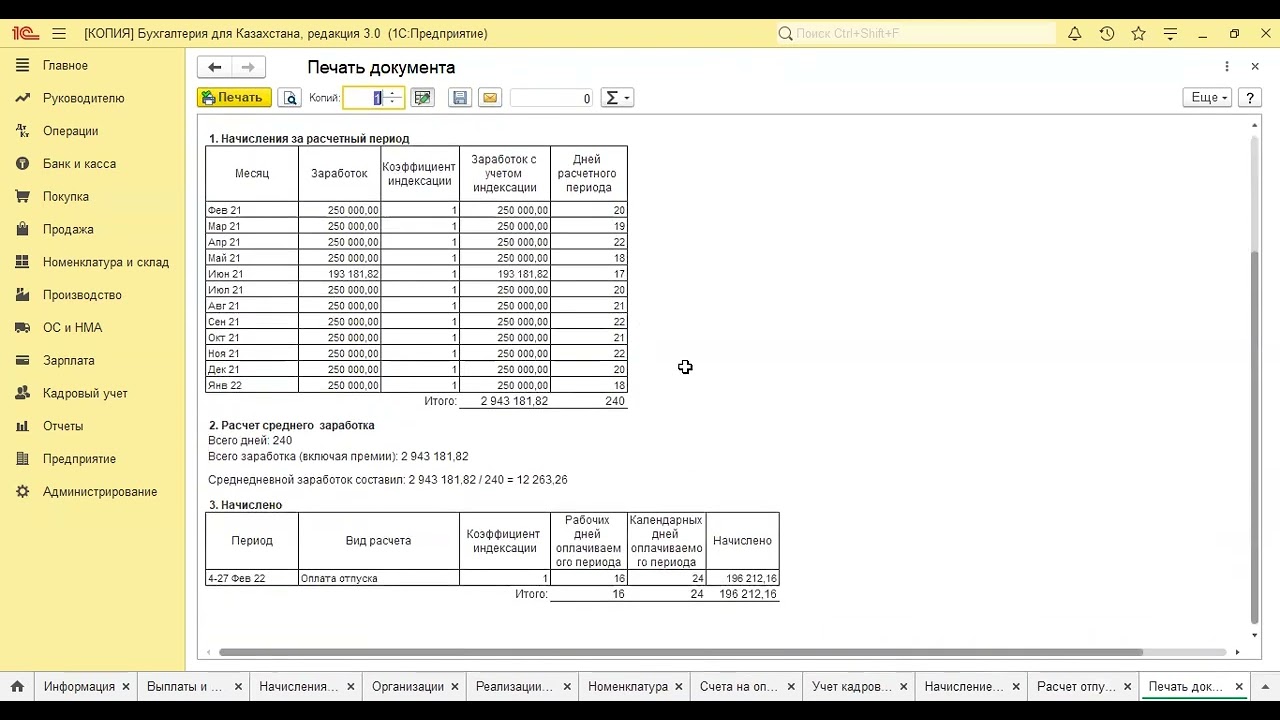Open the service settings dropdown in title bar
Viewport: 1280px width, 720px height.
(1170, 33)
